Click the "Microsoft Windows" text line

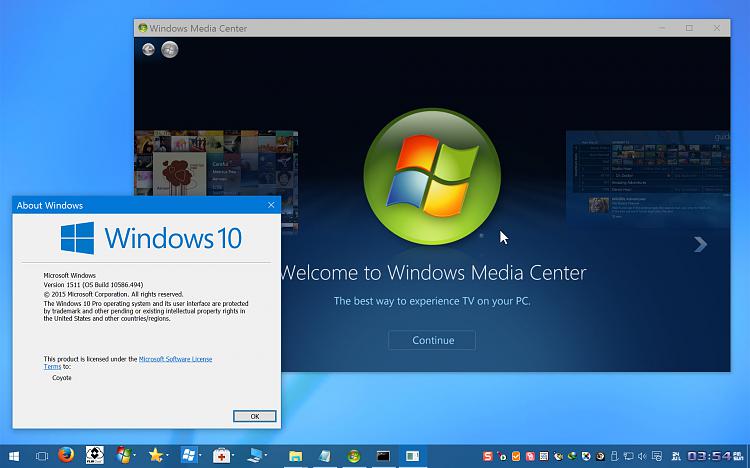click(70, 275)
